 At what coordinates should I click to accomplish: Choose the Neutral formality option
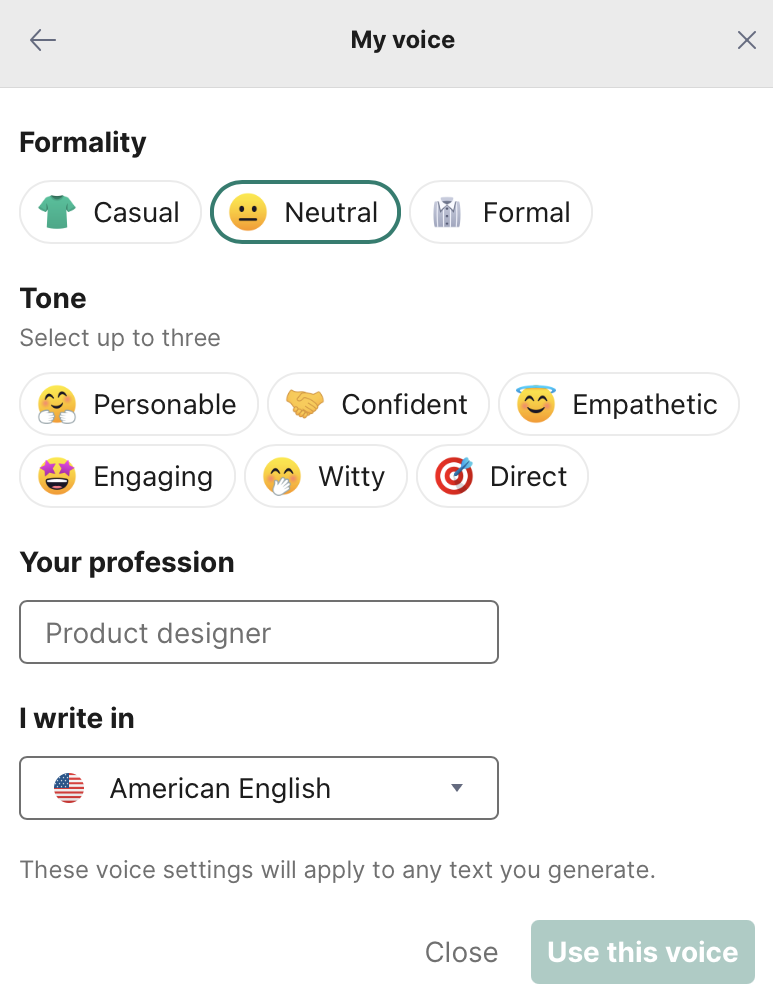pos(305,212)
